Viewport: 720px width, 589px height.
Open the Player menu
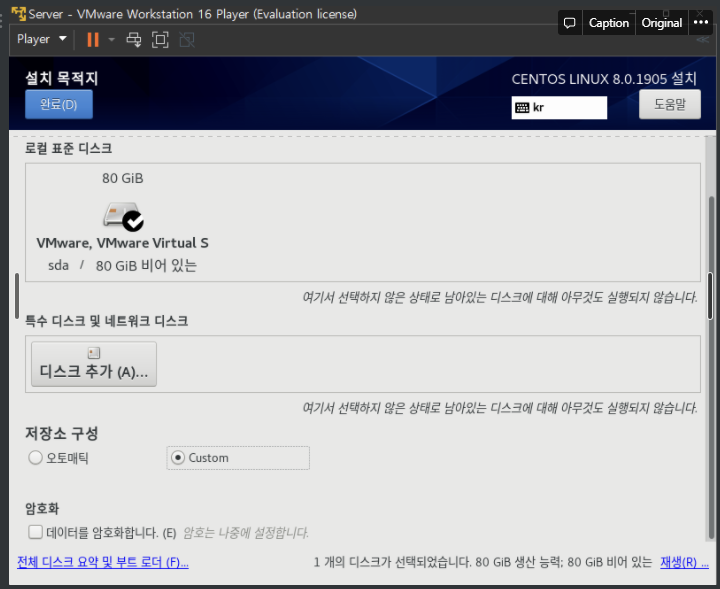click(x=41, y=39)
